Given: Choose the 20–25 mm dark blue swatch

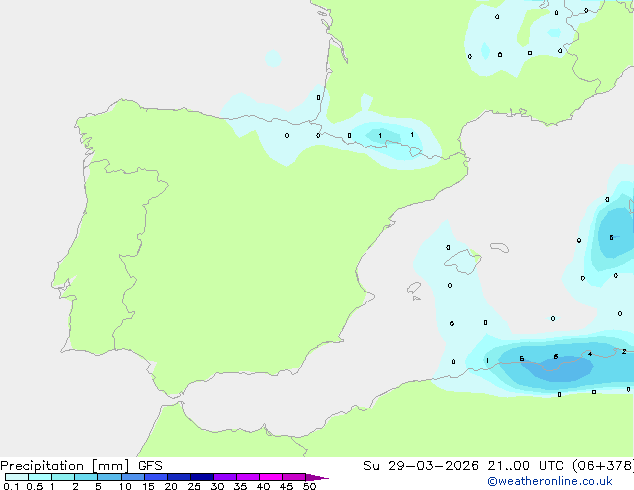Looking at the screenshot, I should point(179,477).
